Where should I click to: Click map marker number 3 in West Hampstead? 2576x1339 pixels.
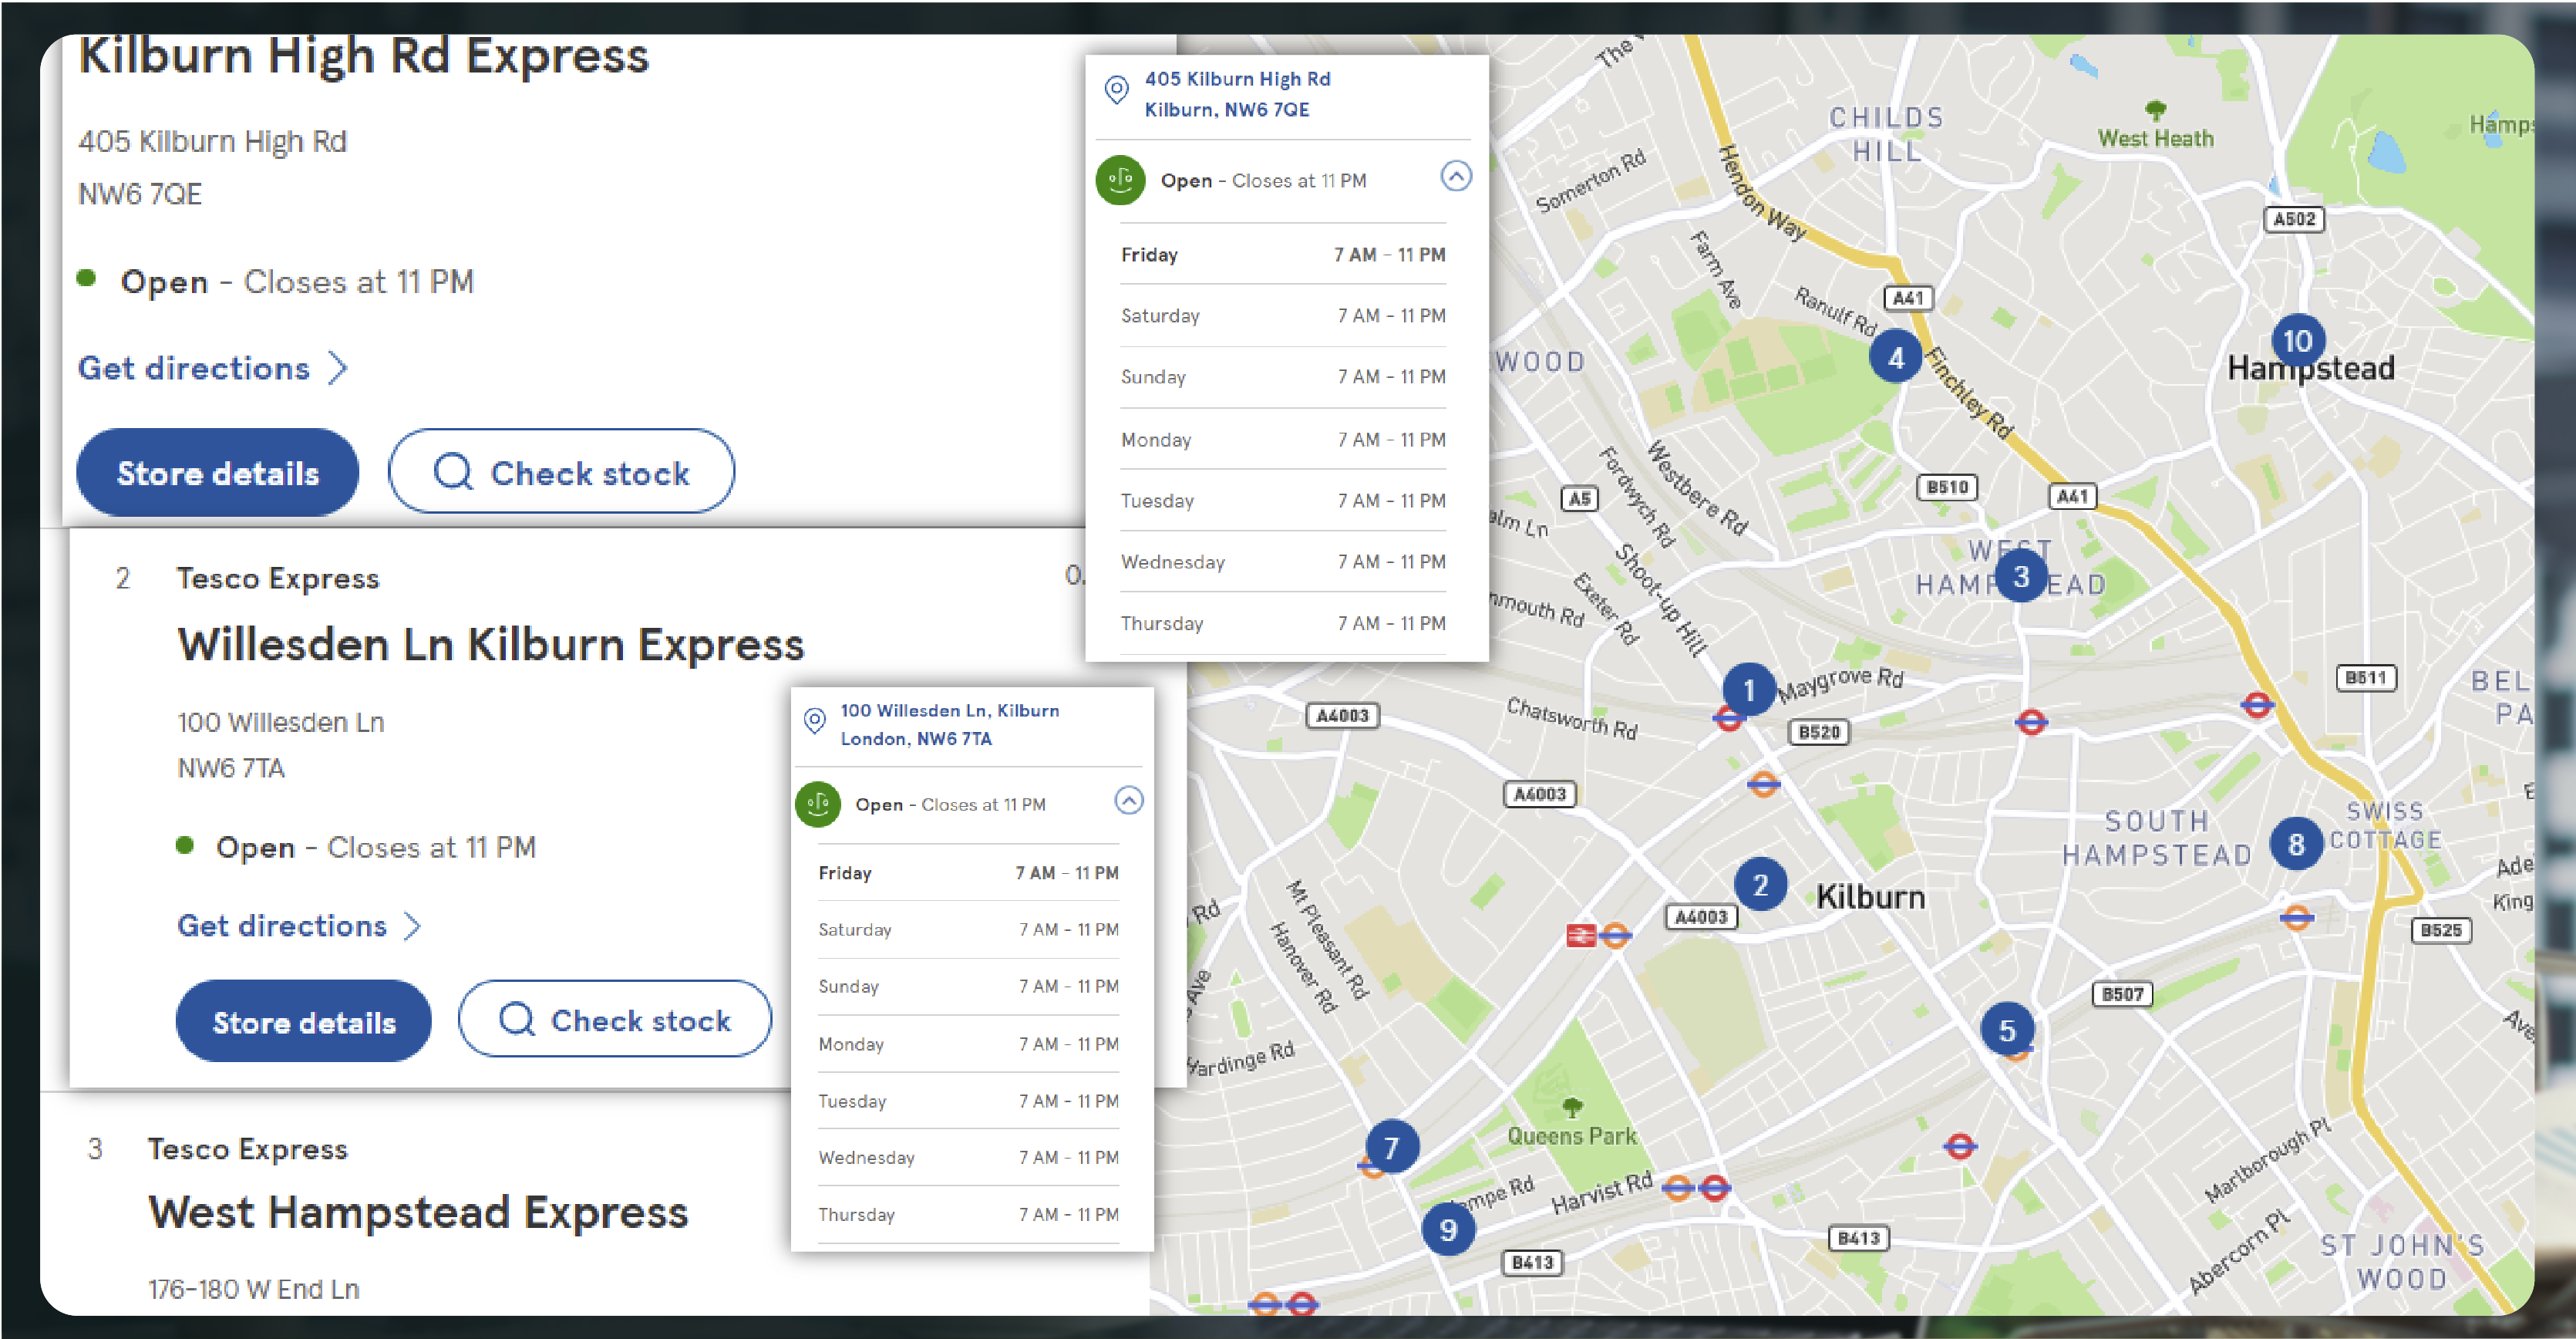pyautogui.click(x=2020, y=576)
